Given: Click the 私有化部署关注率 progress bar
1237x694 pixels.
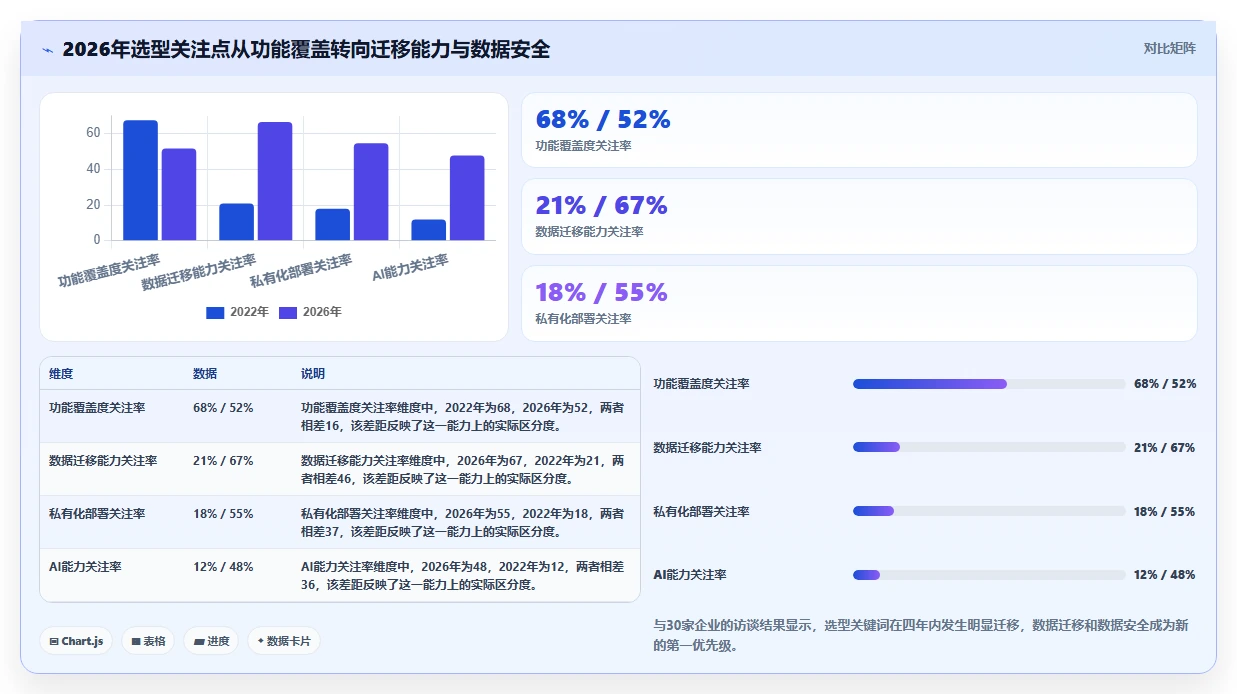Looking at the screenshot, I should (989, 511).
